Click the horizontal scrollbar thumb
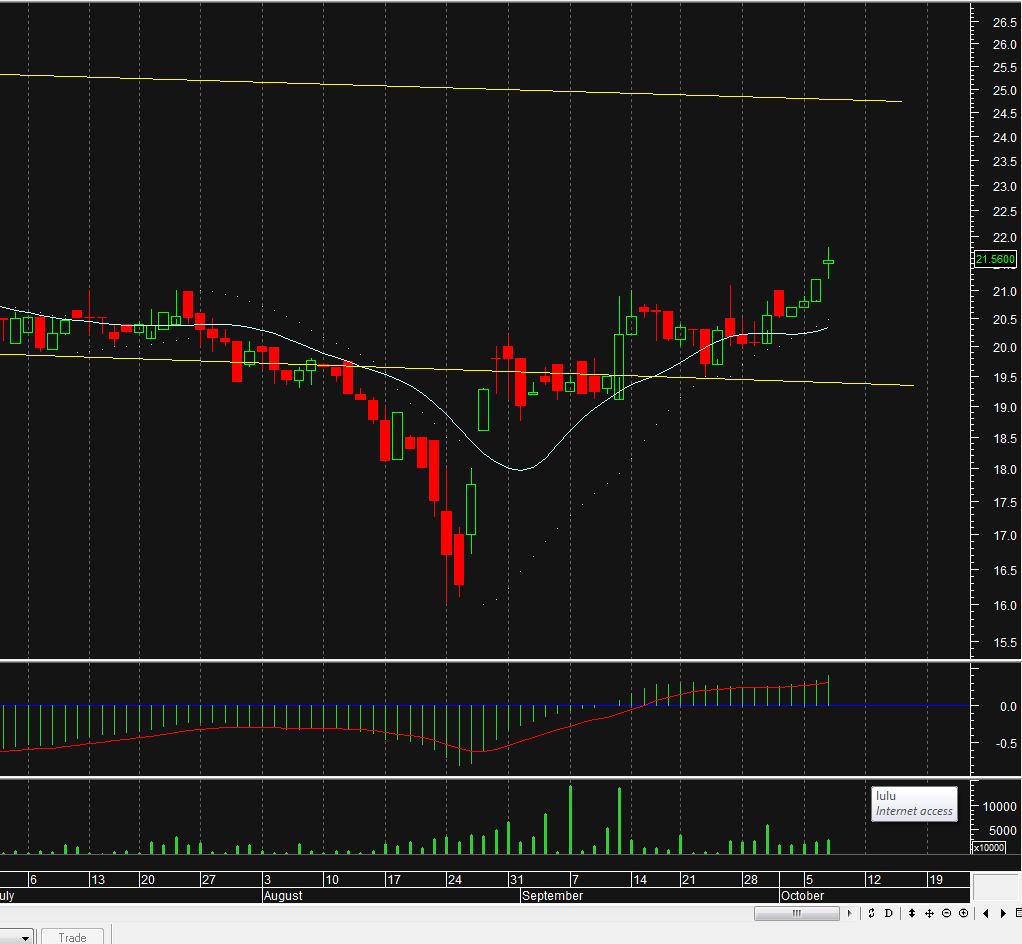The image size is (1022, 944). tap(796, 913)
